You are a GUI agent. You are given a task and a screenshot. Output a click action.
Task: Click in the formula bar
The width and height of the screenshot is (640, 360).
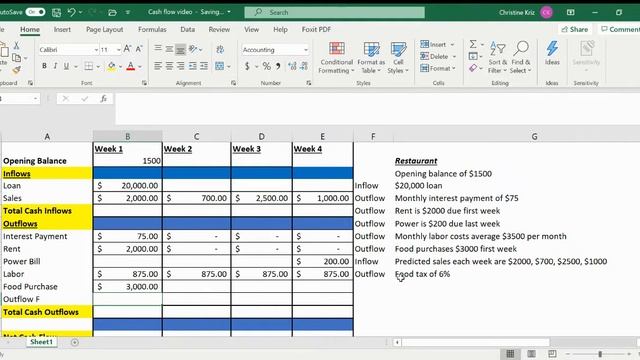click(378, 109)
